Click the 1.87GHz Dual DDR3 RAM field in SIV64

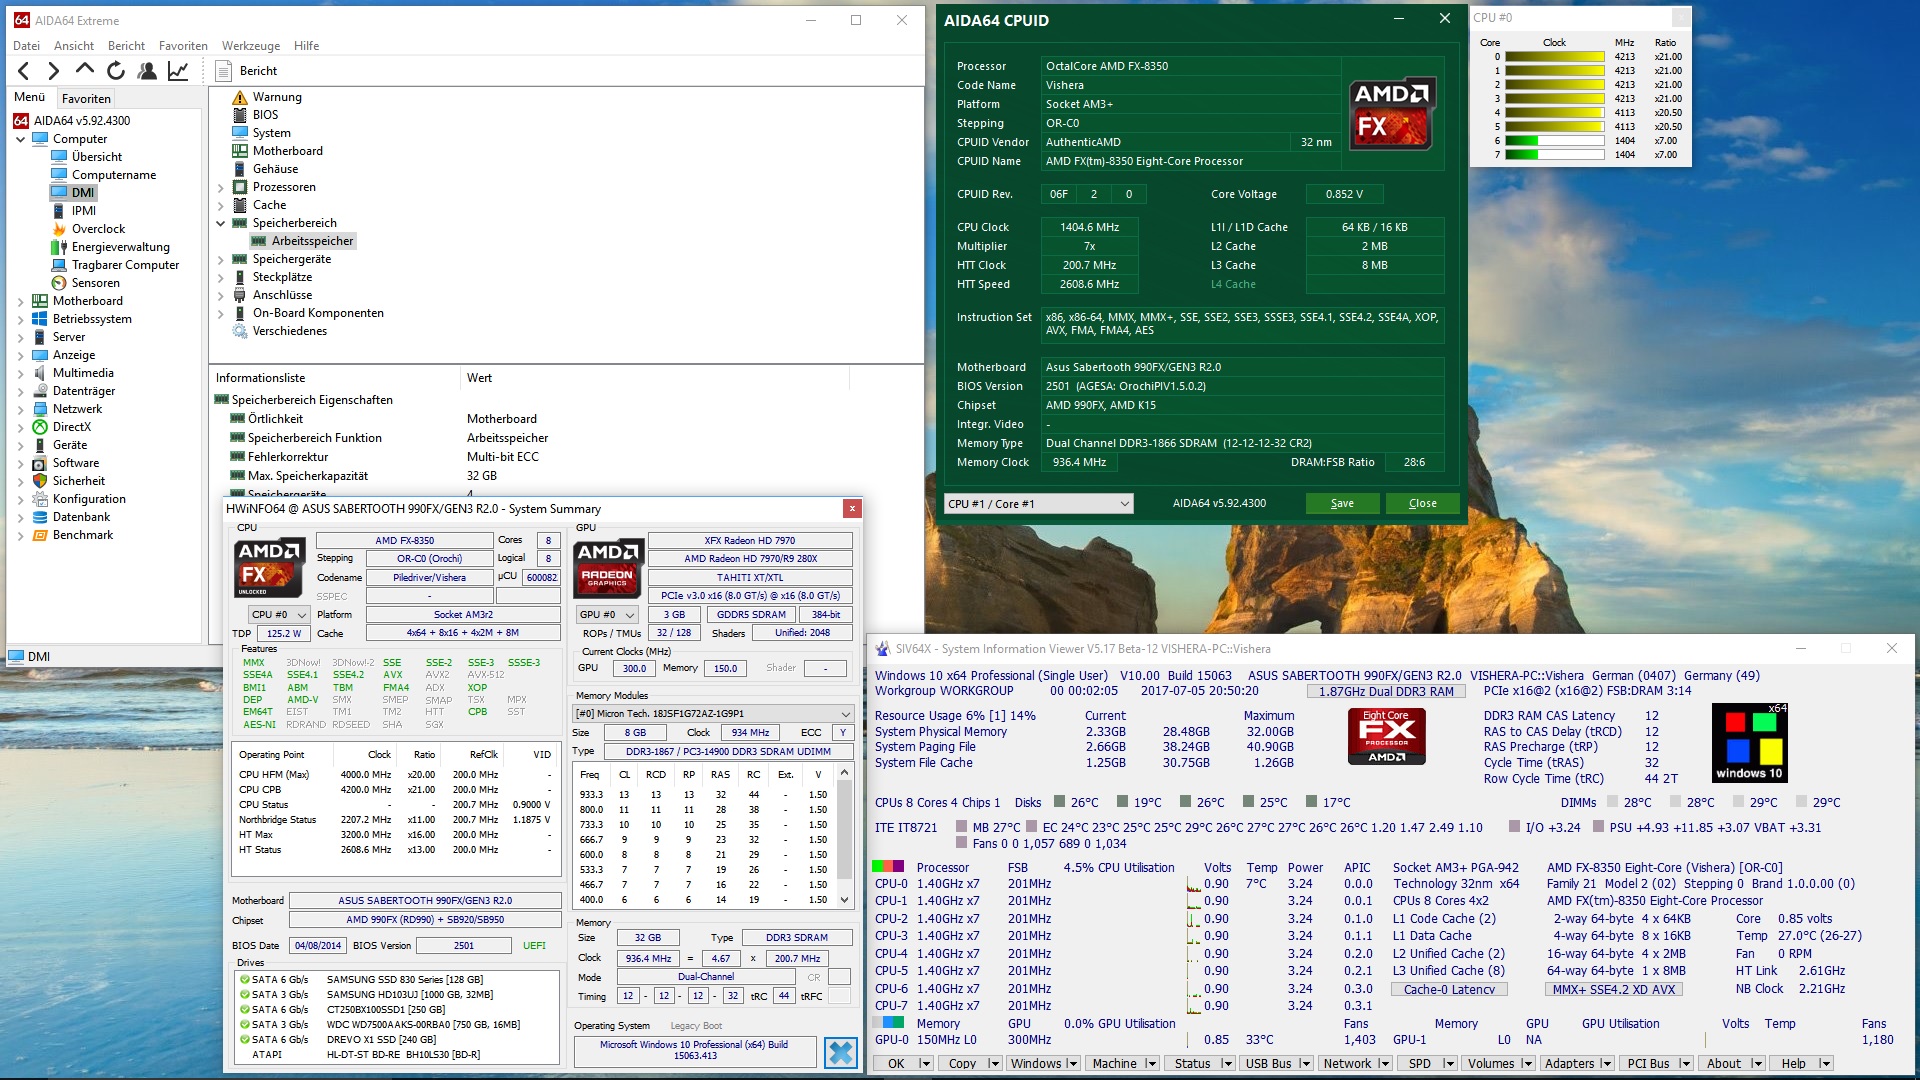(x=1386, y=692)
